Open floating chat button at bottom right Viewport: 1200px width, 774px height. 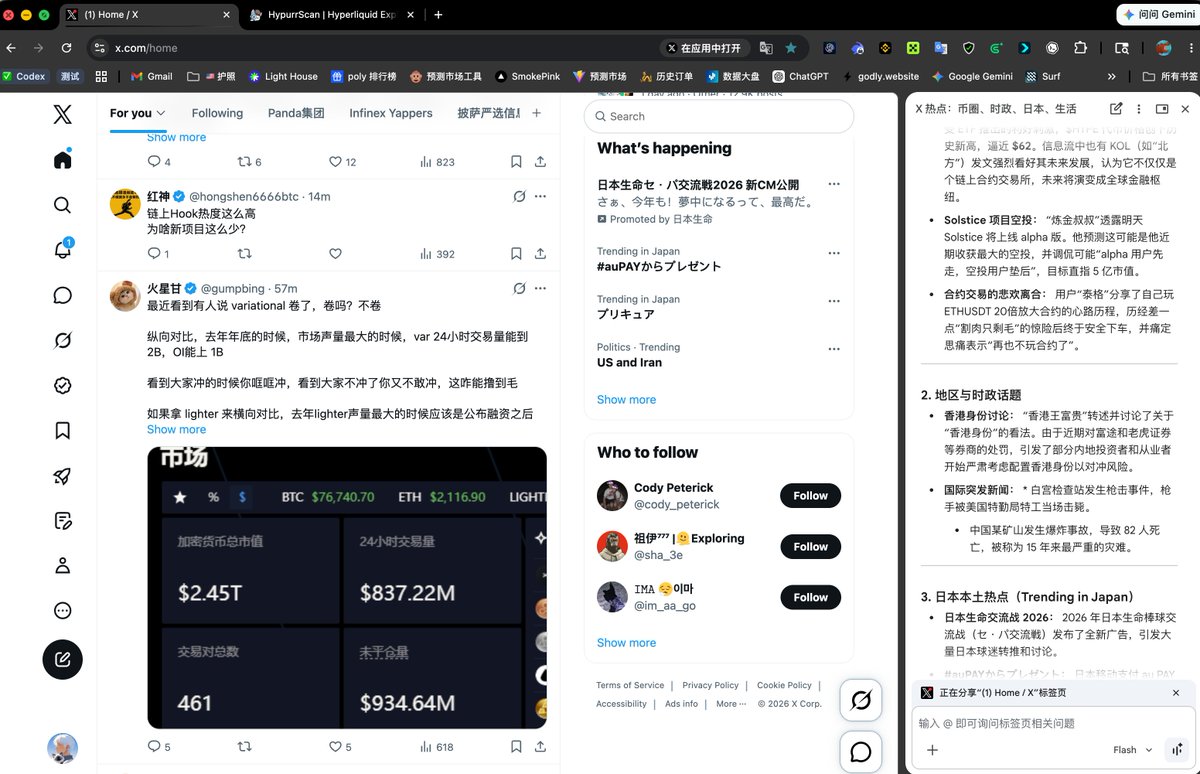860,752
